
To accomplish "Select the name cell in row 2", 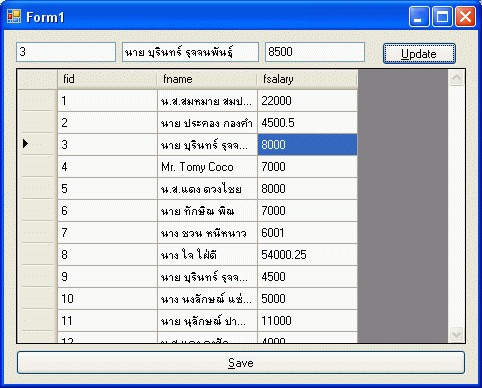I will coord(207,123).
